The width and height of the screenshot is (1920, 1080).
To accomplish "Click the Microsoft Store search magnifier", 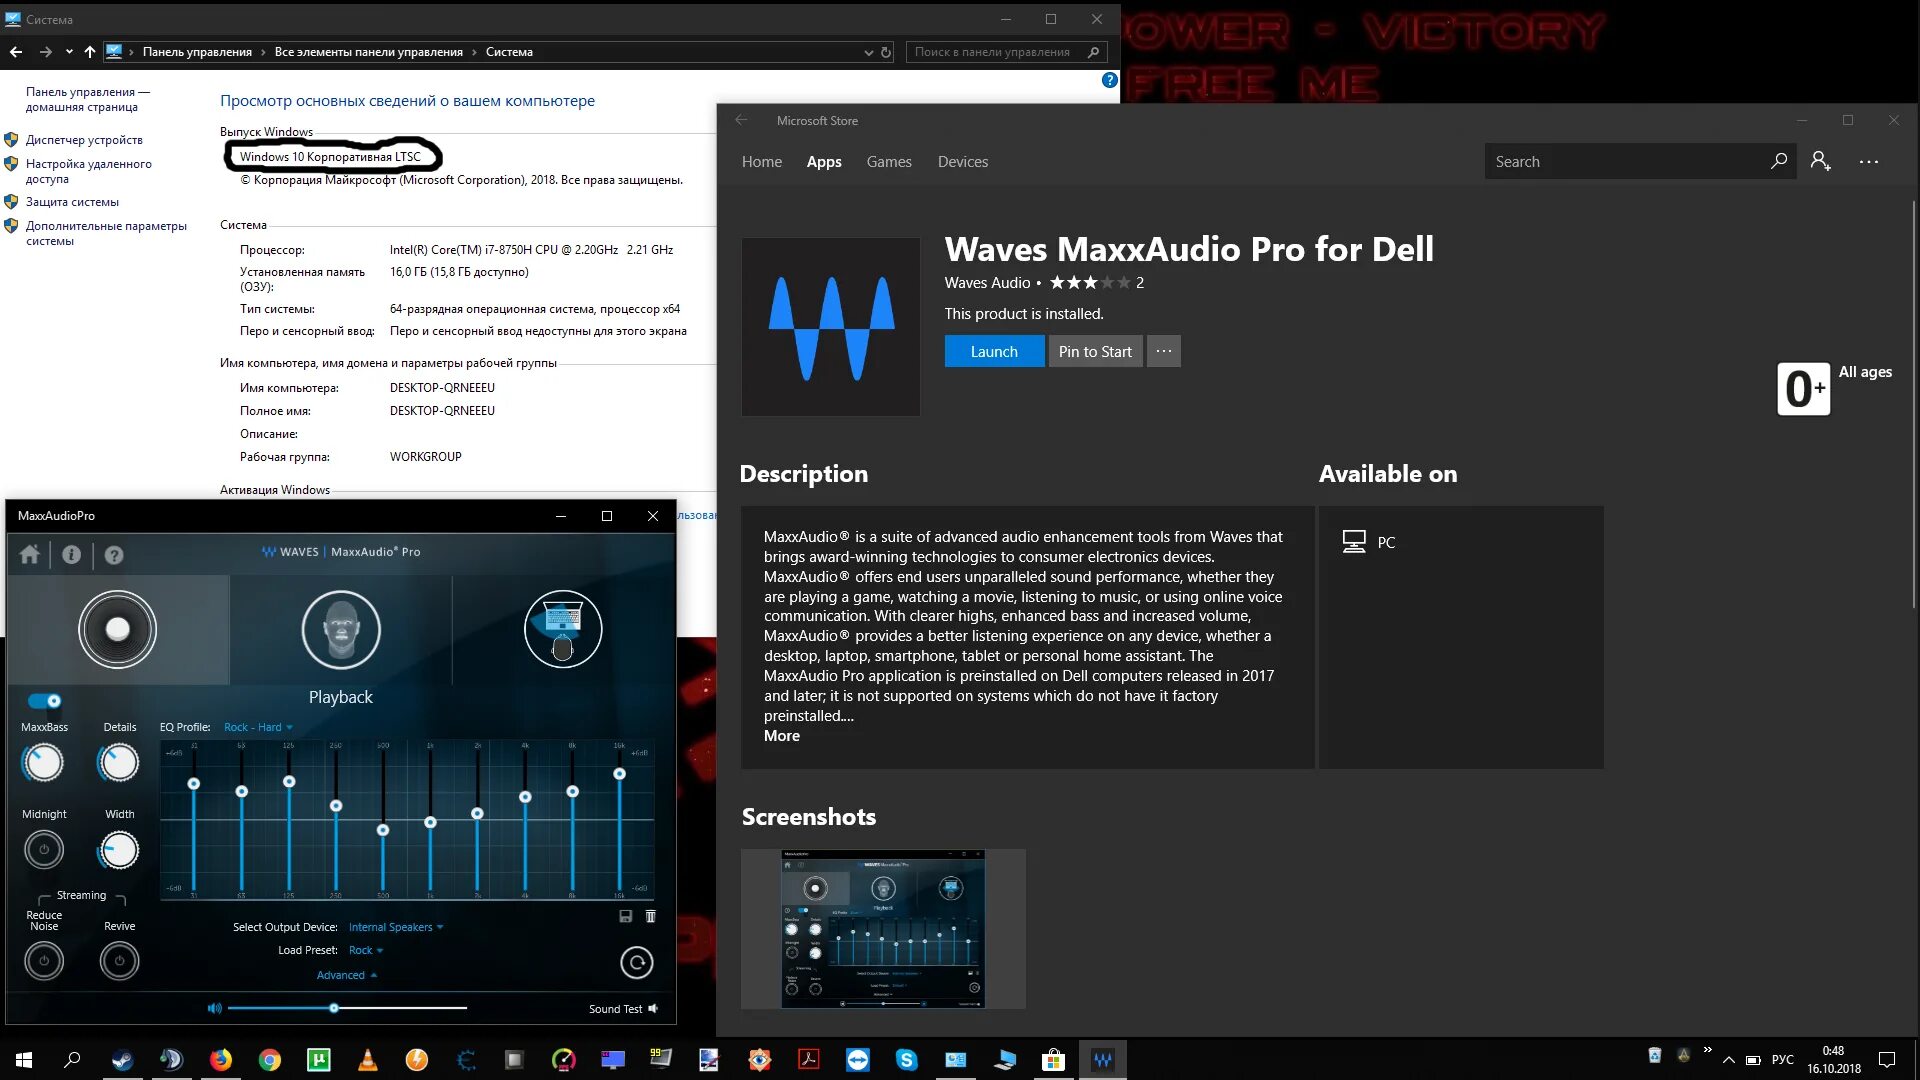I will [x=1778, y=161].
